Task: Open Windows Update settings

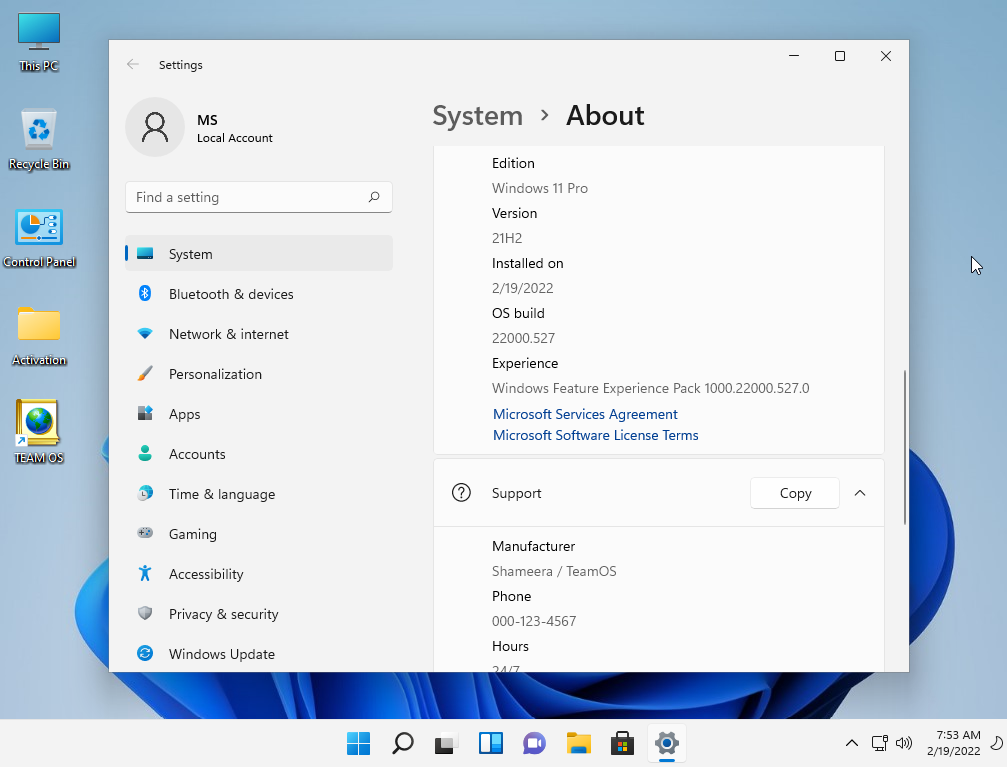Action: (259, 654)
